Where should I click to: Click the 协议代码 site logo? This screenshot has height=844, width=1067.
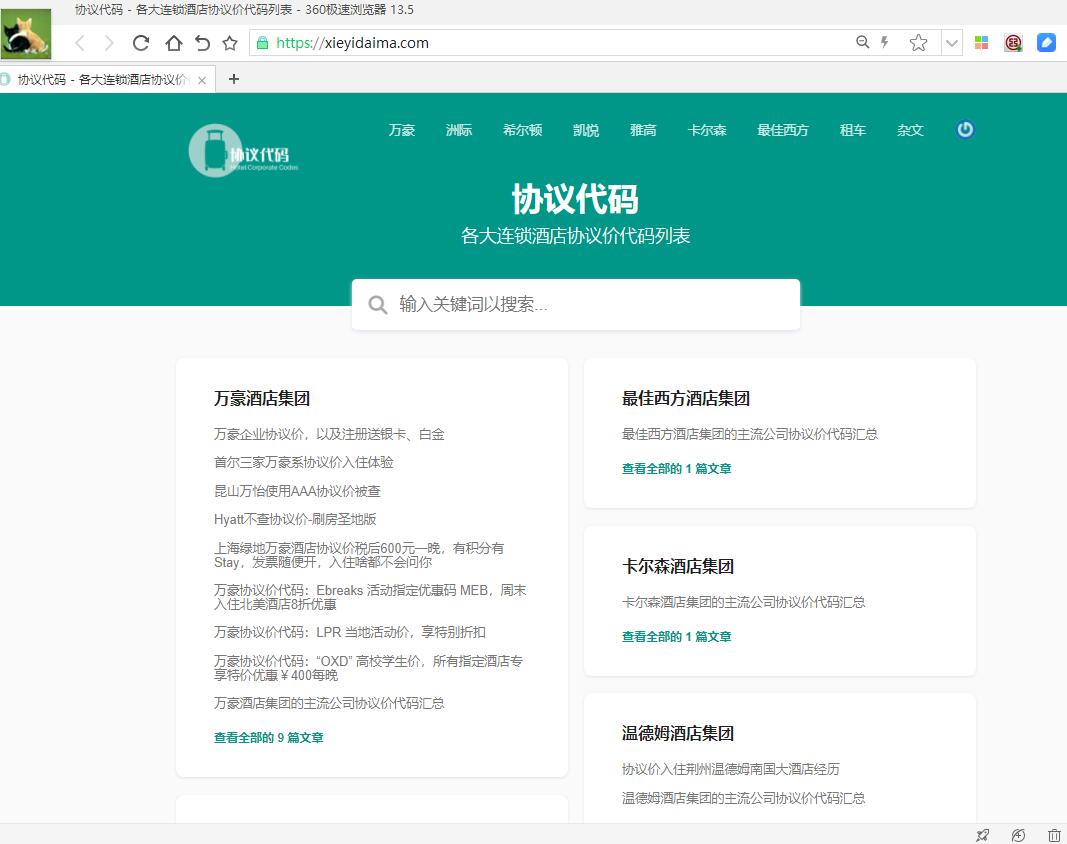[x=244, y=150]
